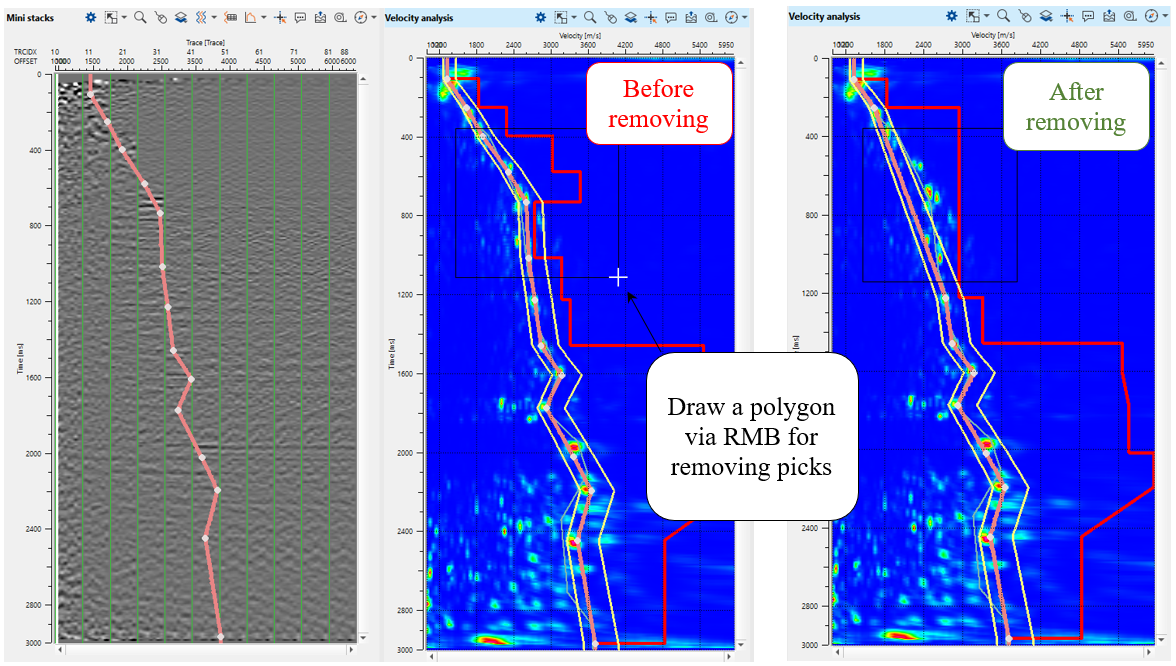Expand compass dropdown in middle Velocity analysis panel

click(x=744, y=17)
